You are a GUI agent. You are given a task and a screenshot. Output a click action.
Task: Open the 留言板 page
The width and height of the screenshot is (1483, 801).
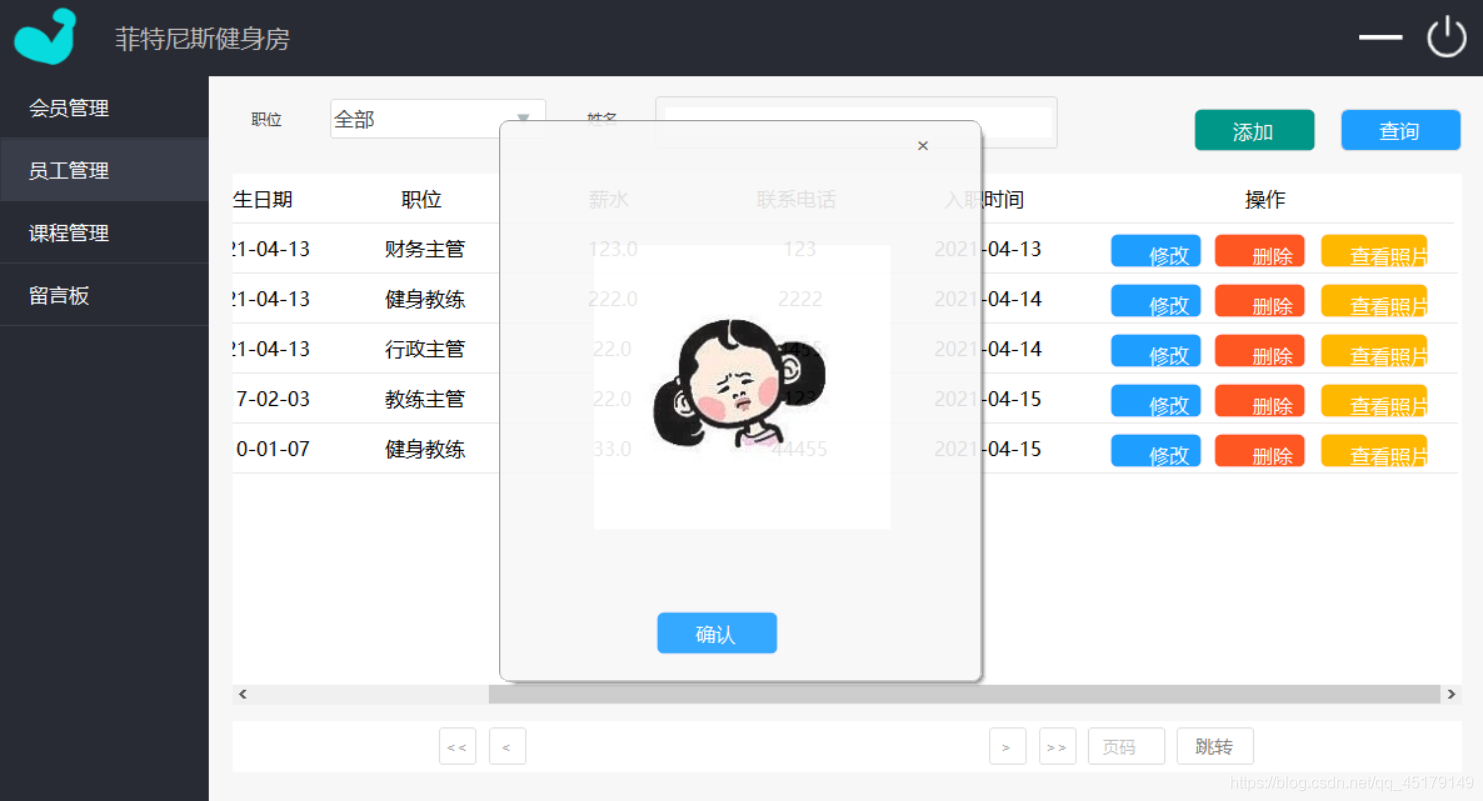[x=104, y=295]
